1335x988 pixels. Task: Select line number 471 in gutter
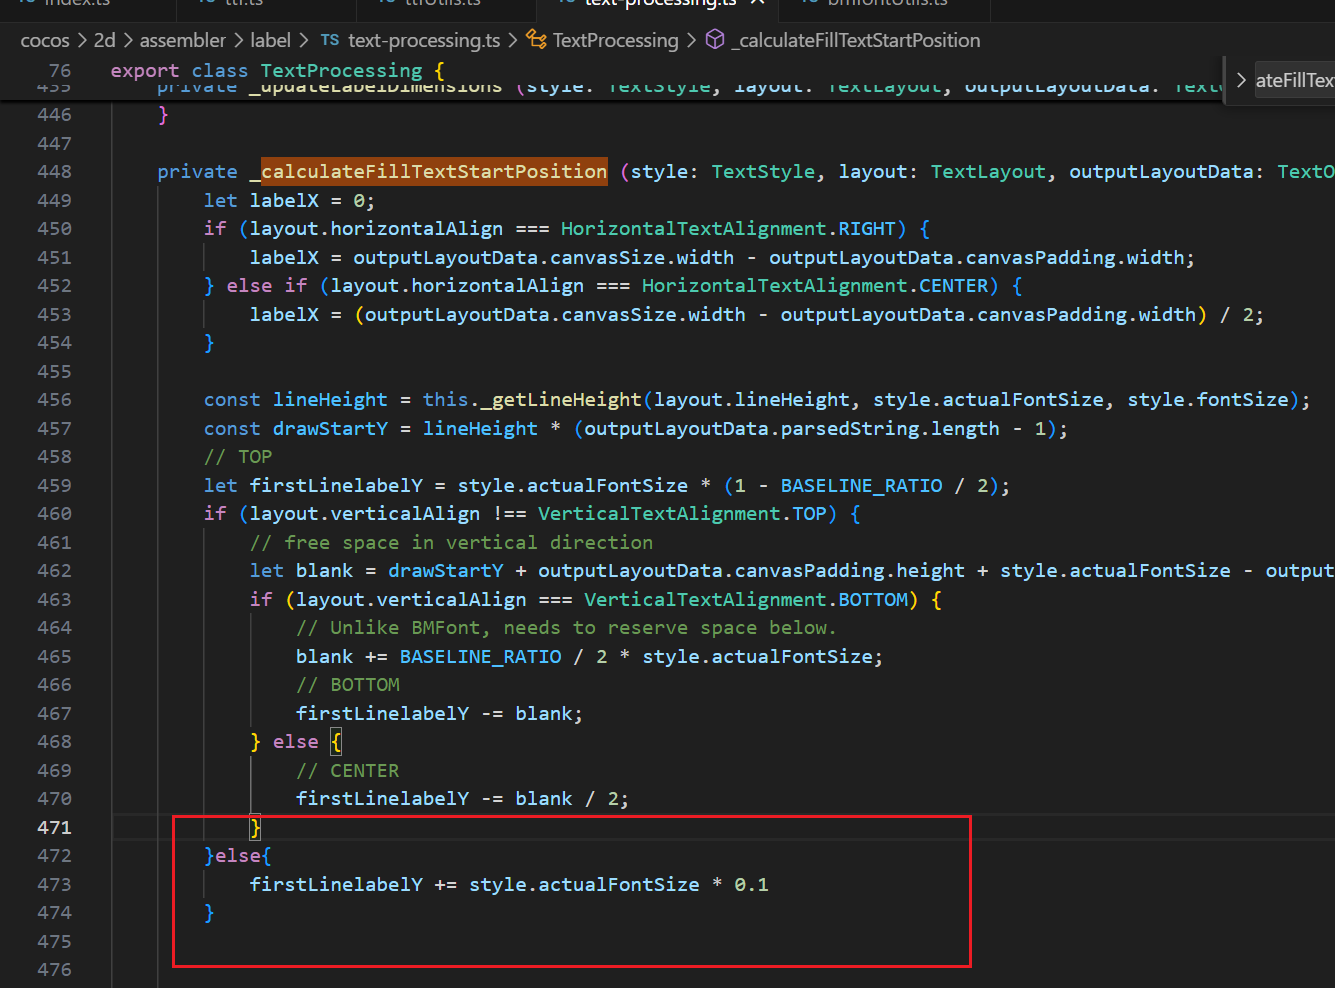coord(54,827)
